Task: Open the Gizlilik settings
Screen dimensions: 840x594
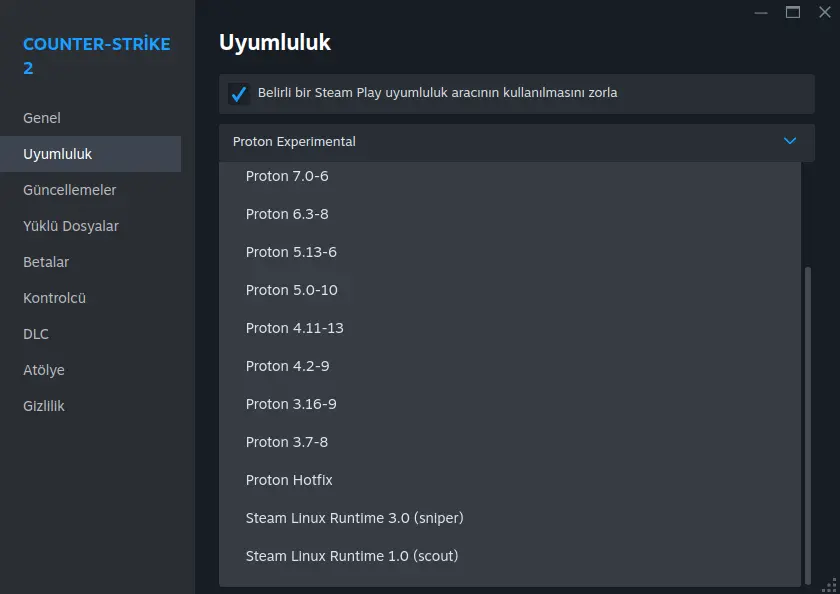Action: [x=91, y=406]
